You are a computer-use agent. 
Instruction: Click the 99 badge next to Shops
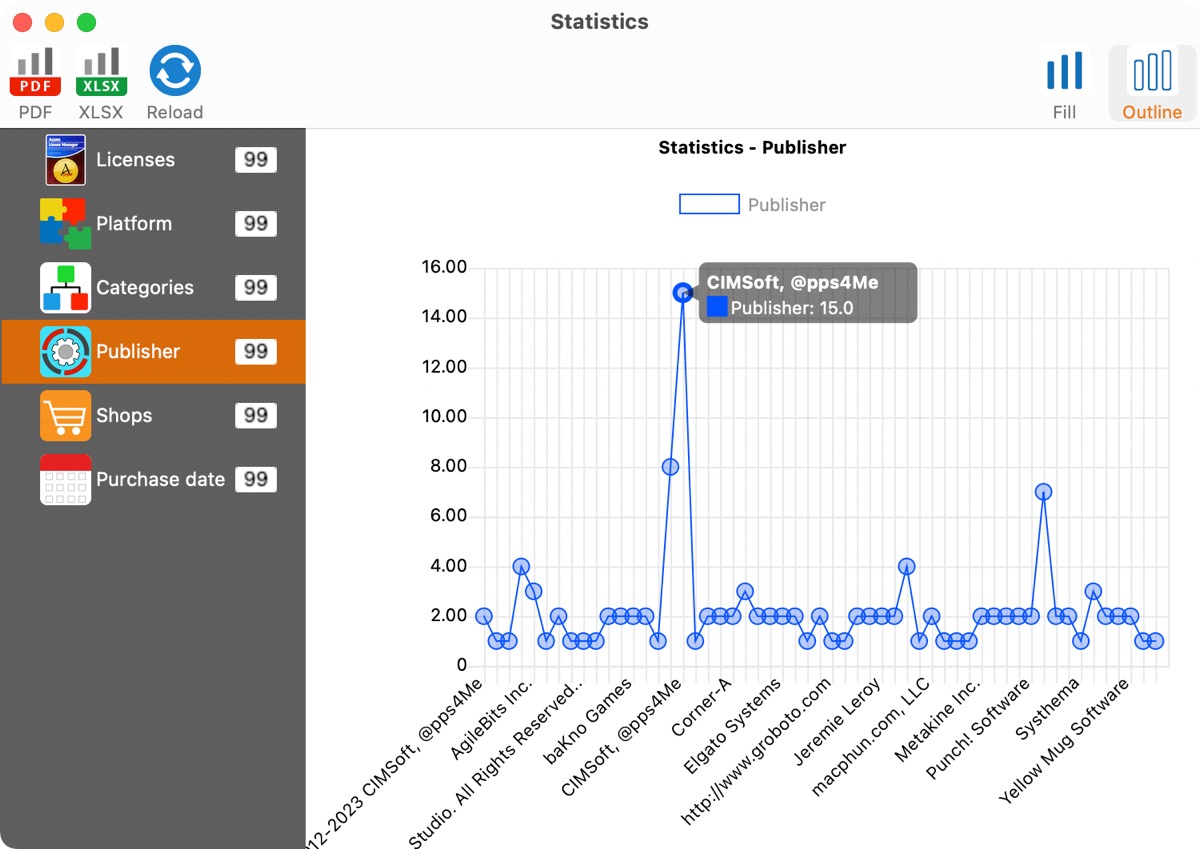click(x=256, y=416)
